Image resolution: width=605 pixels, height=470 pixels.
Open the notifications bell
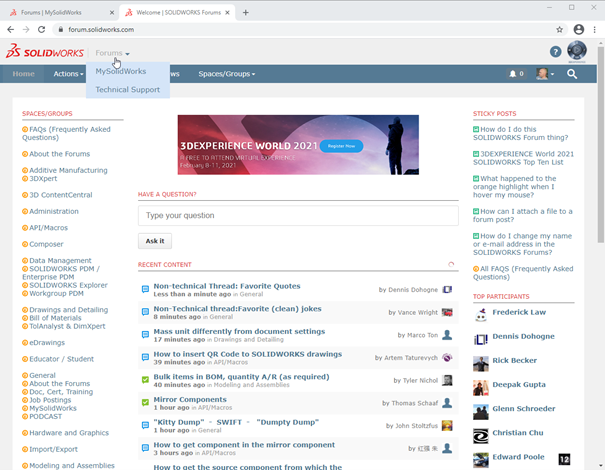coord(516,74)
